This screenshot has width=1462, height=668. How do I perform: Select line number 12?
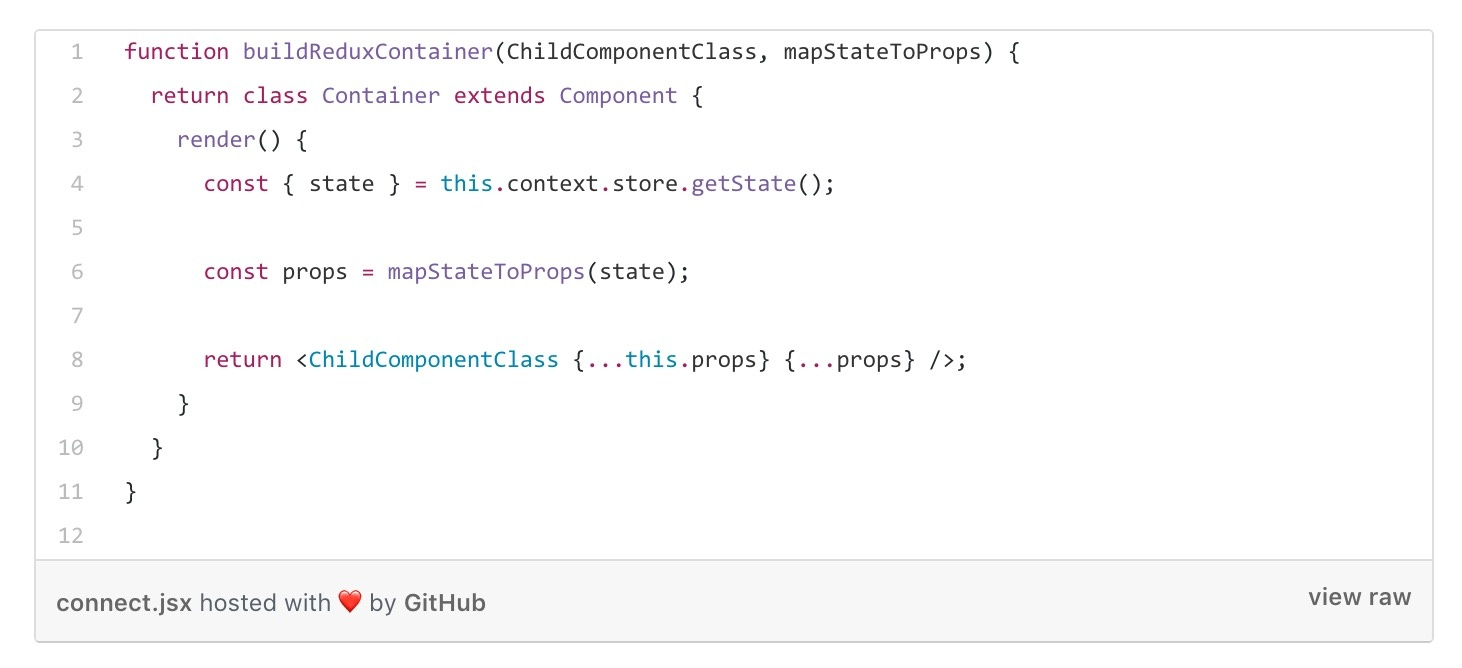[71, 536]
